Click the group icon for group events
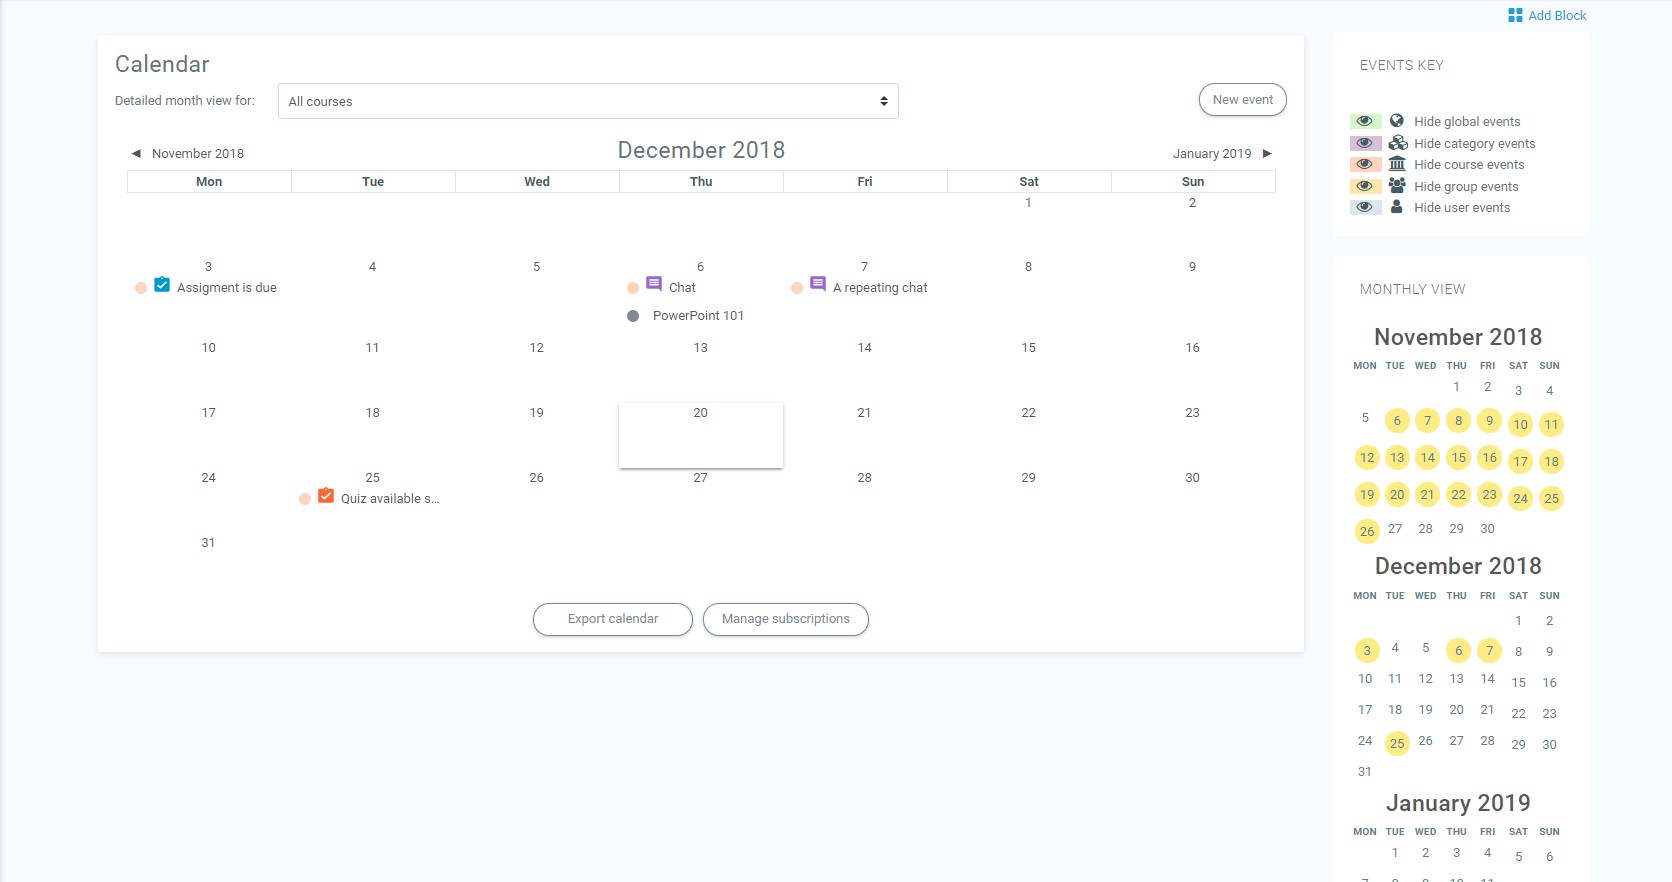 [x=1397, y=186]
